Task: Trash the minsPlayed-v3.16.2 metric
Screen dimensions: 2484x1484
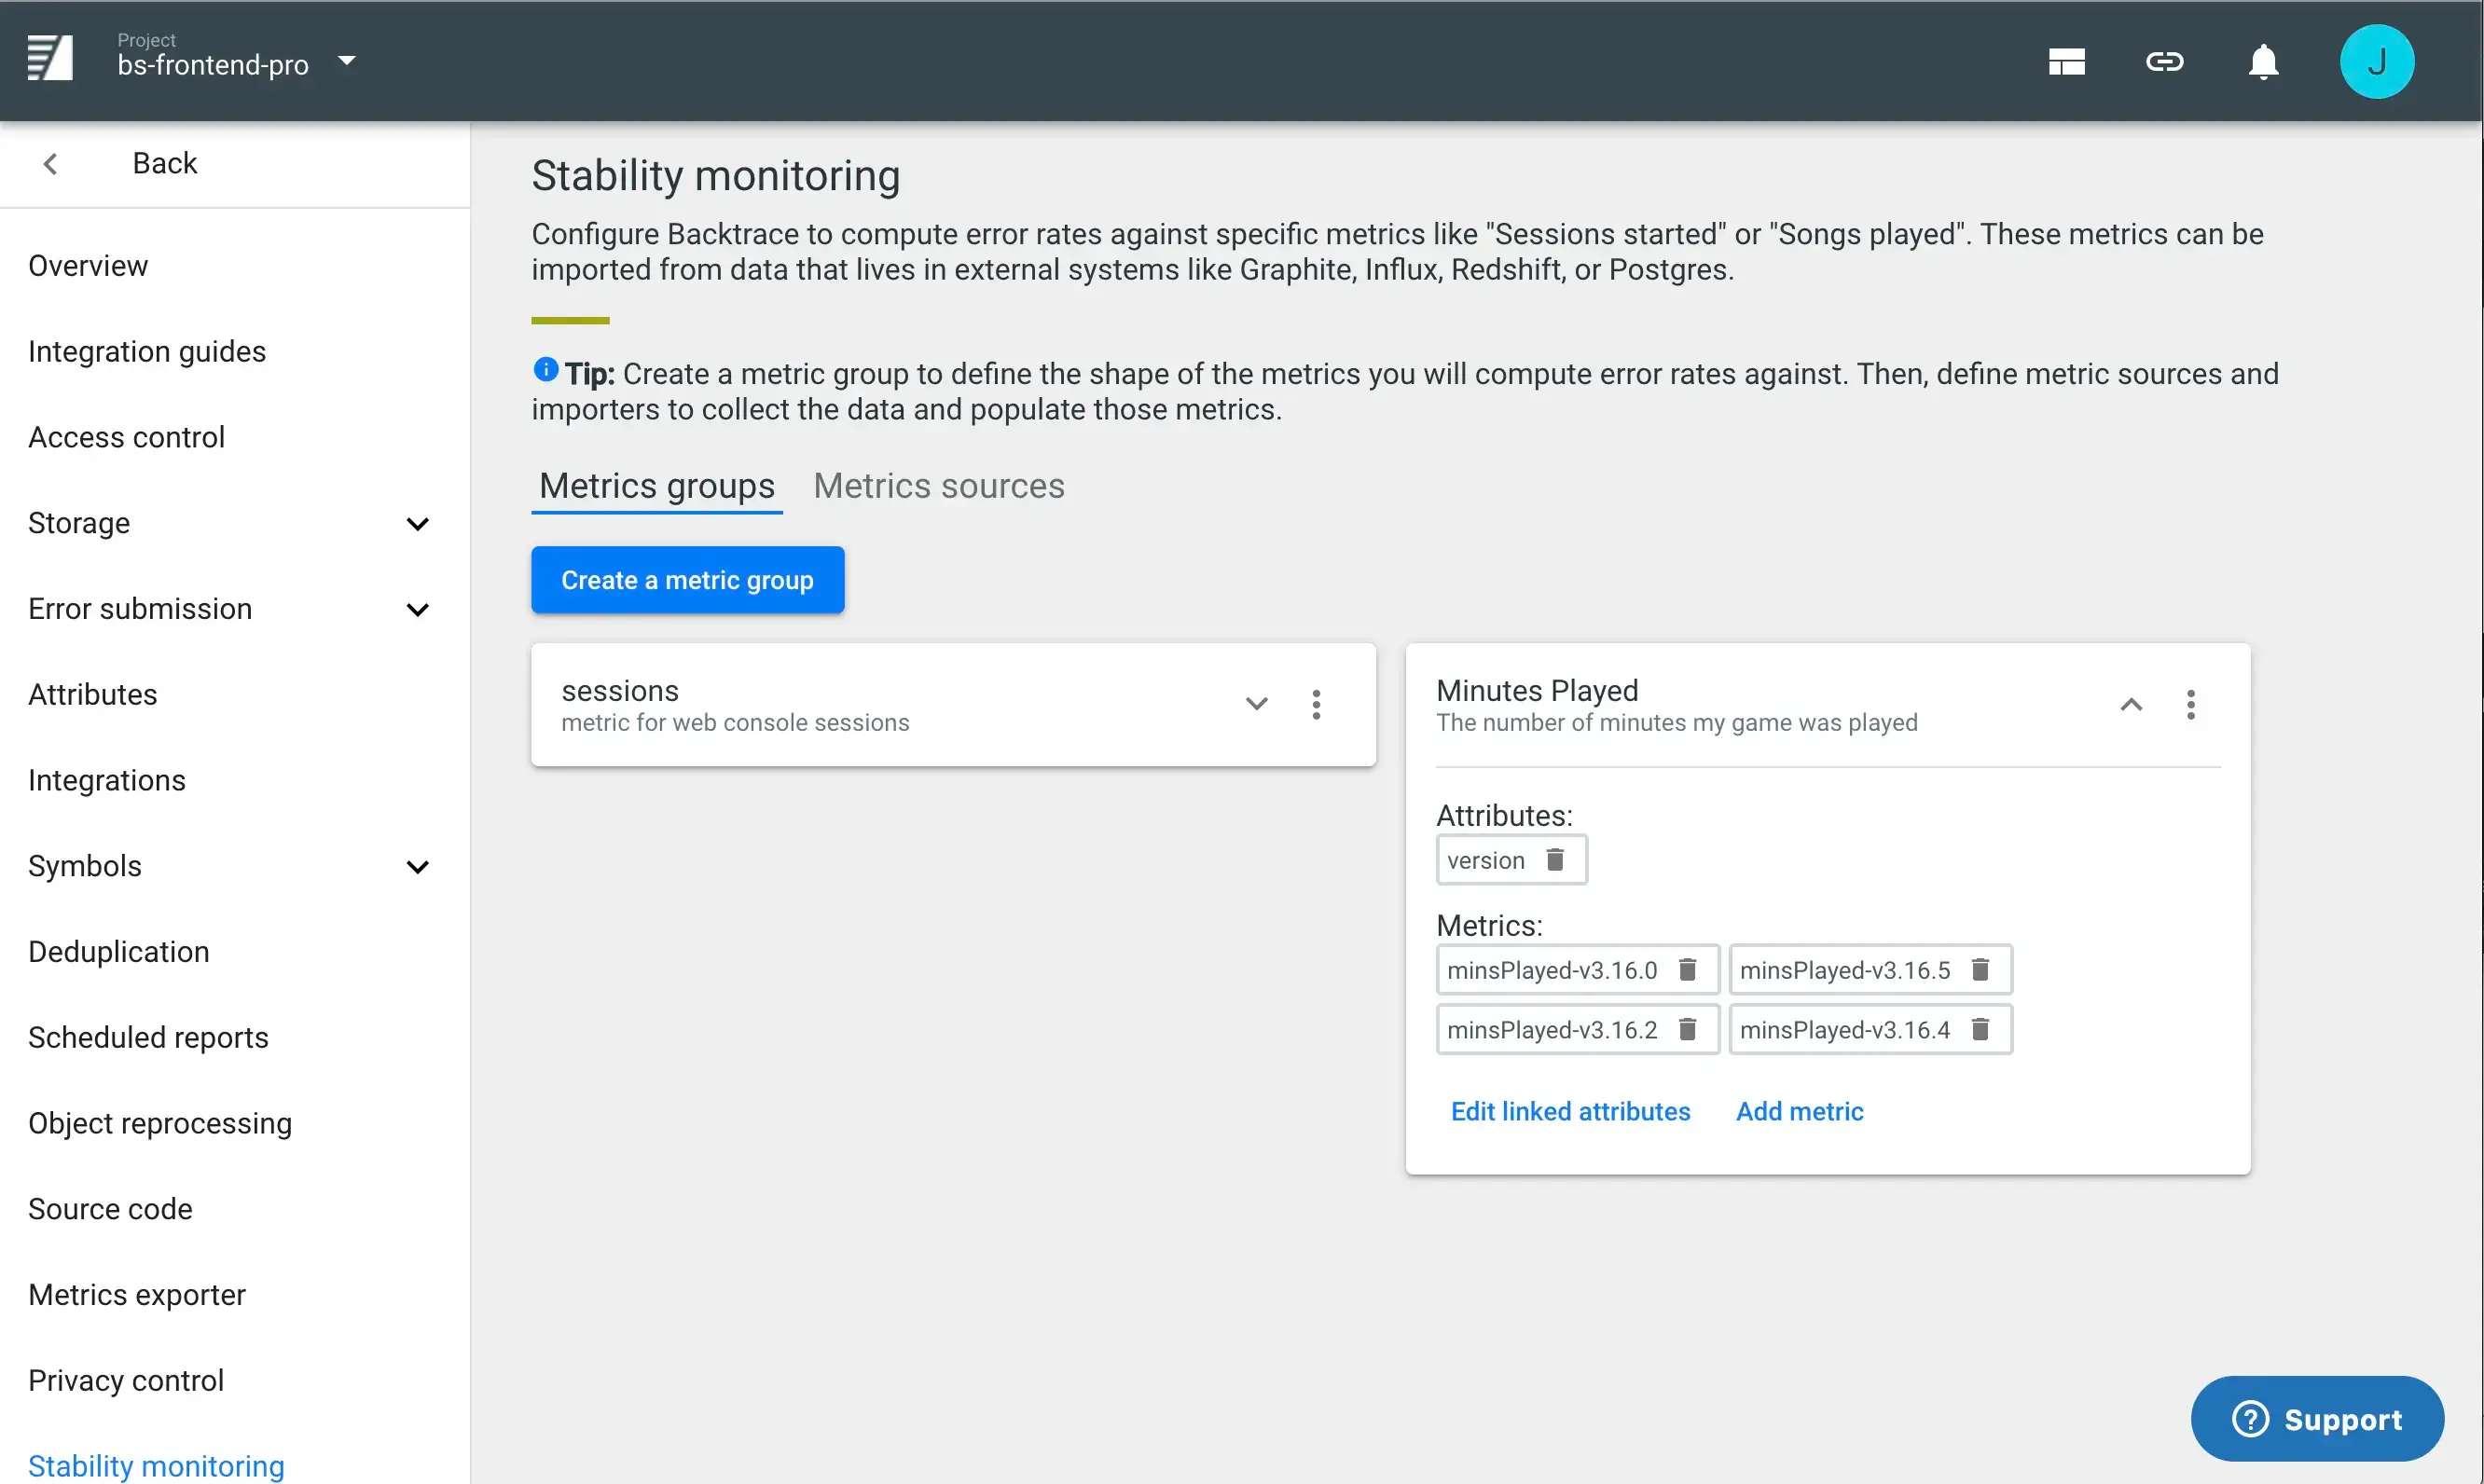Action: 1687,1030
